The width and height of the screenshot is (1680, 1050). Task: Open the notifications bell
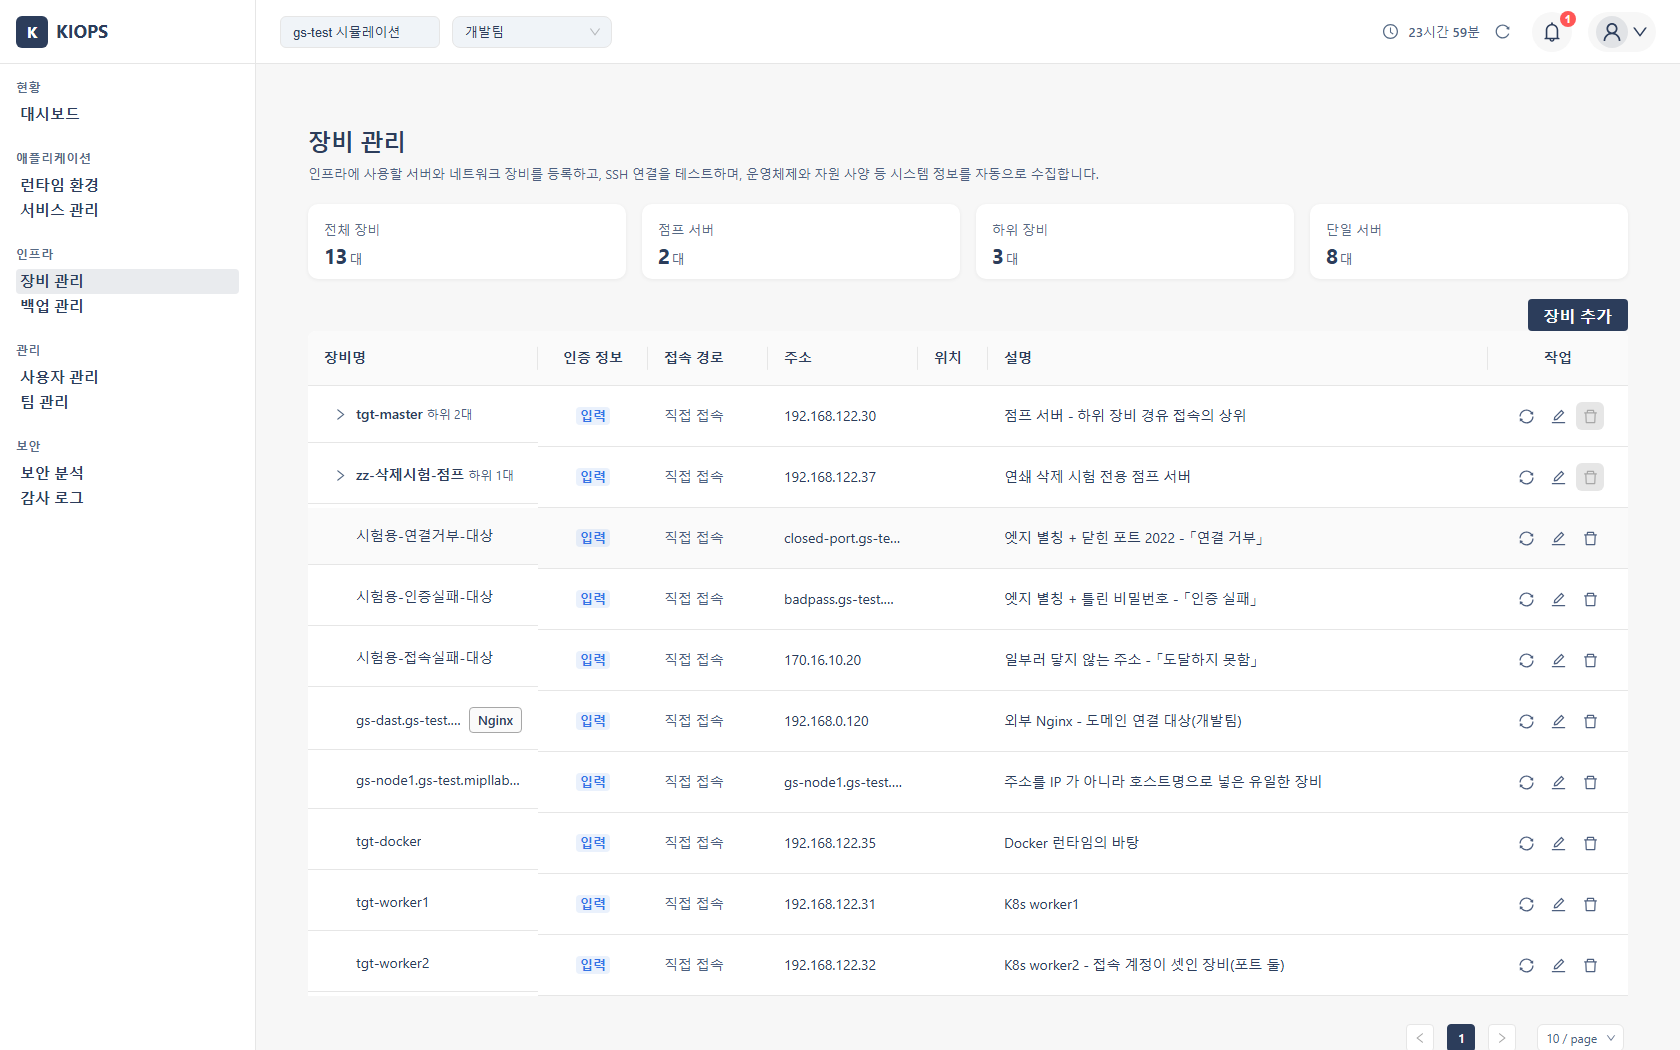click(x=1552, y=32)
